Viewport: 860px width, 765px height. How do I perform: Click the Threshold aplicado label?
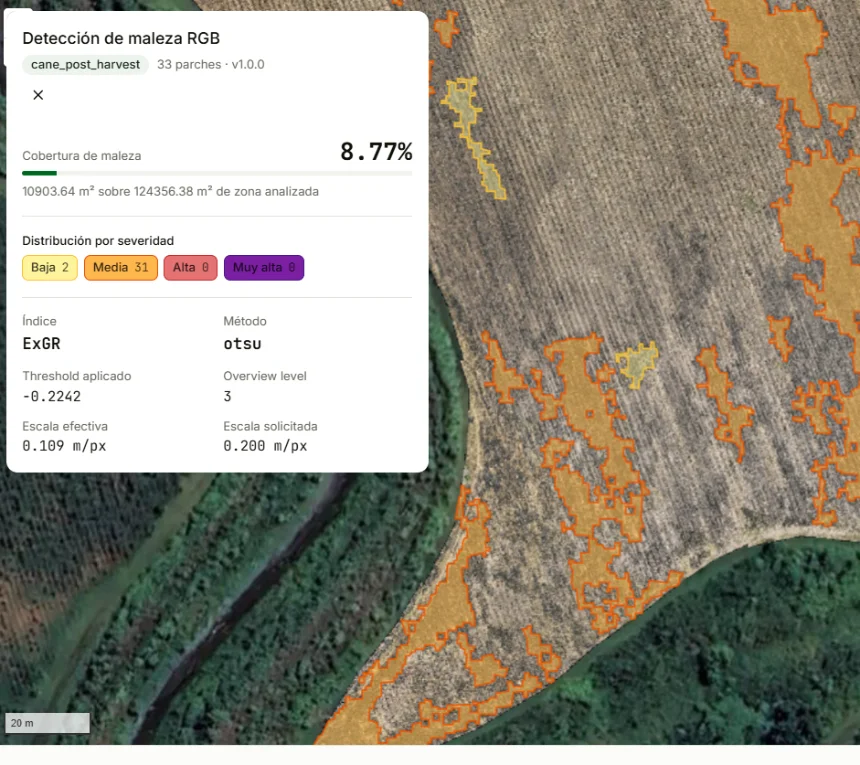[x=77, y=376]
